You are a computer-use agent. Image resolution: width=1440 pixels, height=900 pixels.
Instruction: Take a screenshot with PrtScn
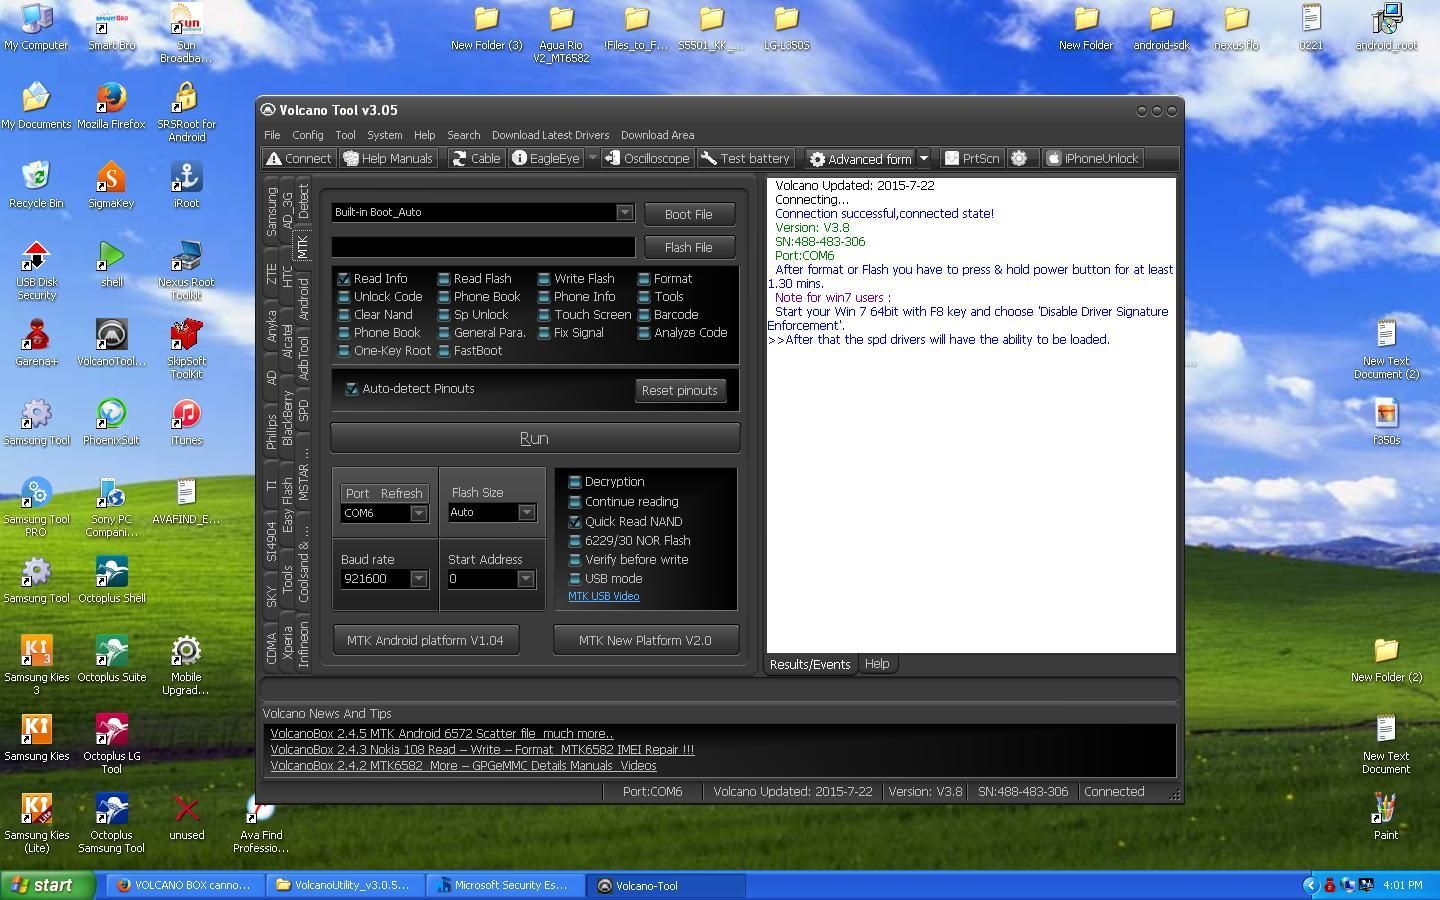[972, 158]
